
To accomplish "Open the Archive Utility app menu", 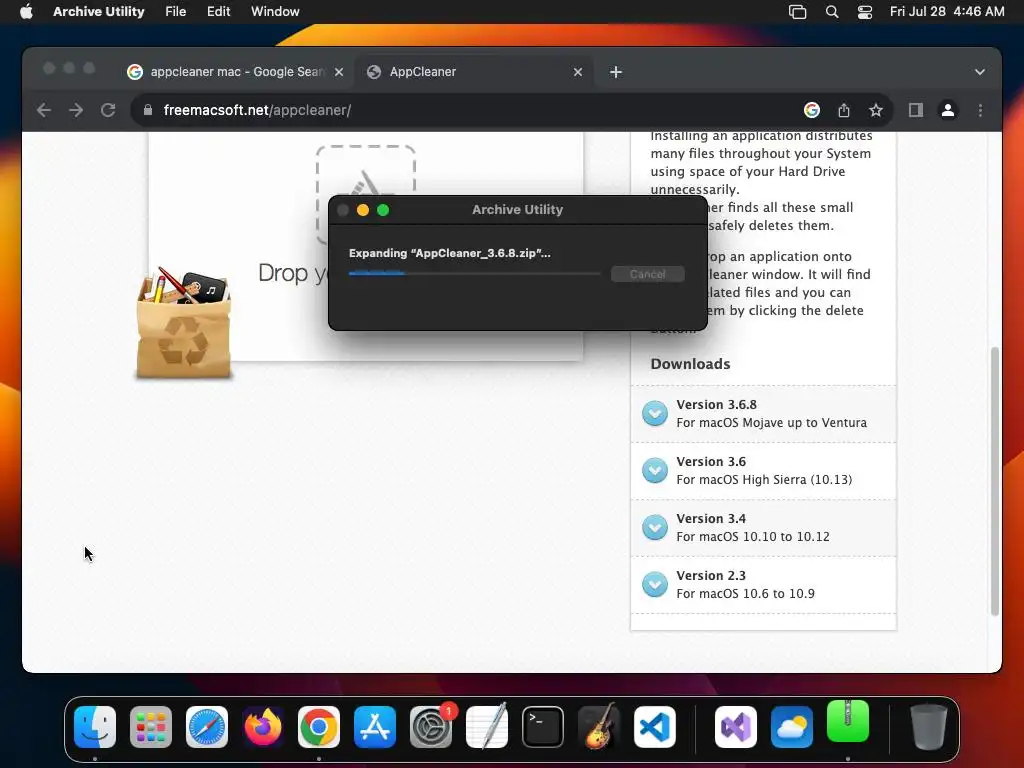I will 99,11.
